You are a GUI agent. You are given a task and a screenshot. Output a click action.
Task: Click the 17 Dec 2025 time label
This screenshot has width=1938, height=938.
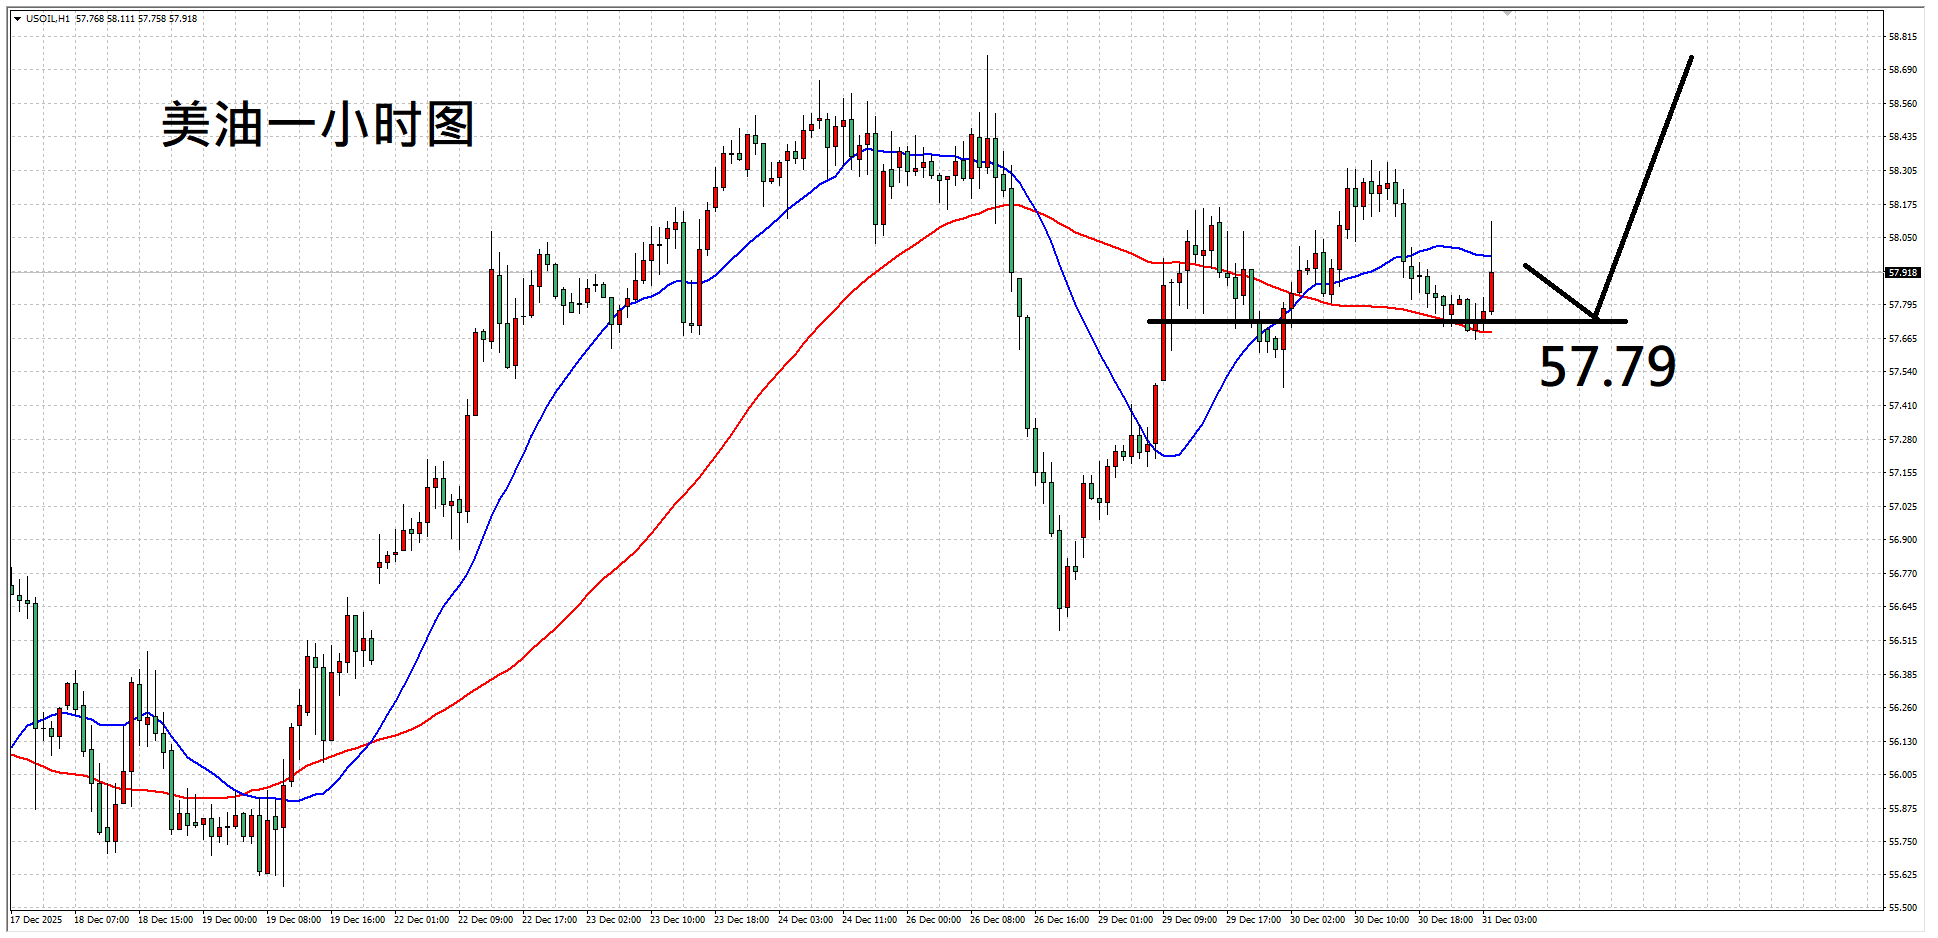(x=37, y=920)
